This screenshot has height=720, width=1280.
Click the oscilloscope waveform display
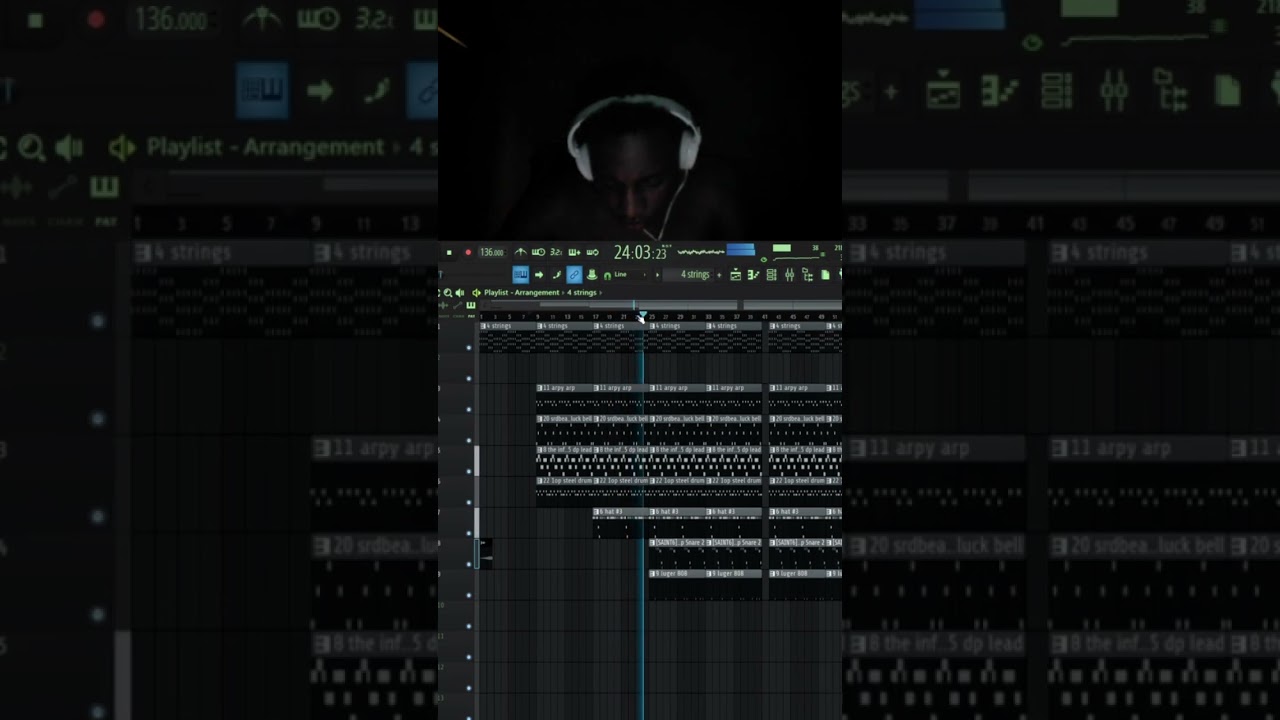(x=701, y=252)
